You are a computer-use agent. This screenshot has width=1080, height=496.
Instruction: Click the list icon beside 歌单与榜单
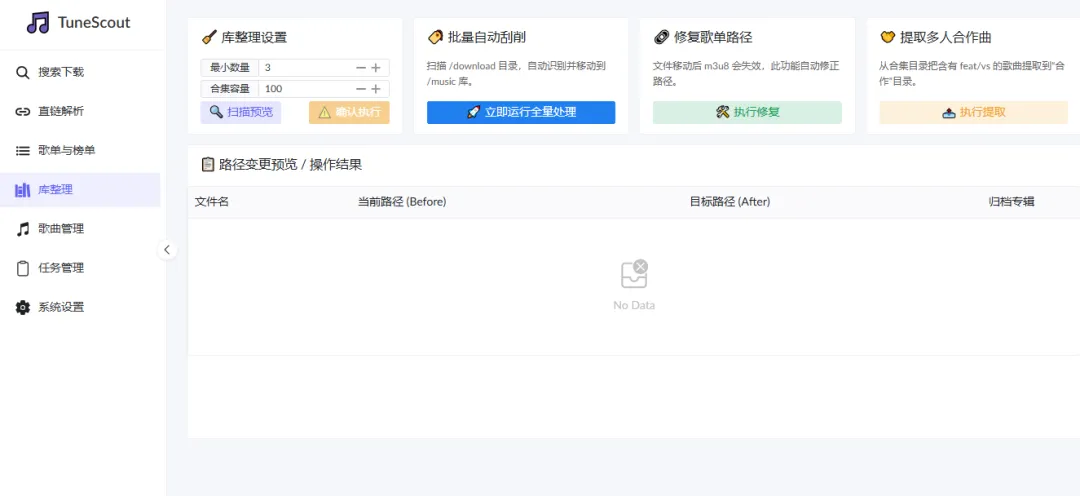tap(23, 151)
